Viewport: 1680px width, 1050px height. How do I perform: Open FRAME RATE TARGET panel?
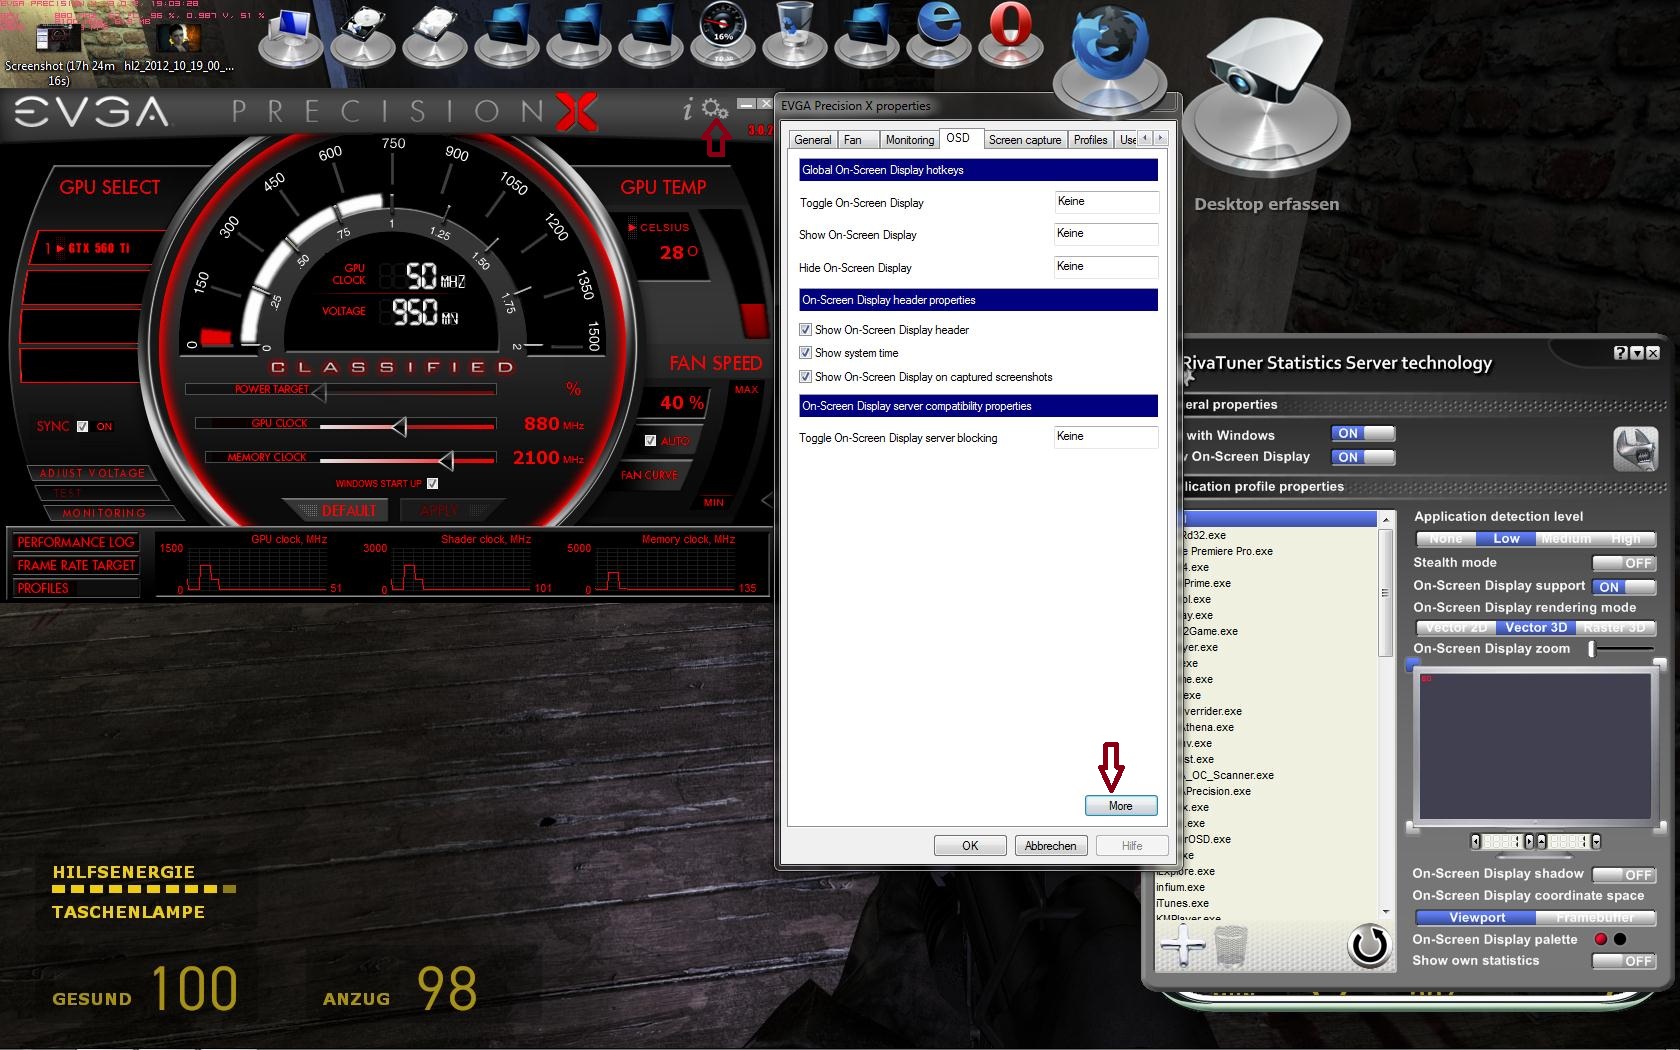tap(76, 565)
